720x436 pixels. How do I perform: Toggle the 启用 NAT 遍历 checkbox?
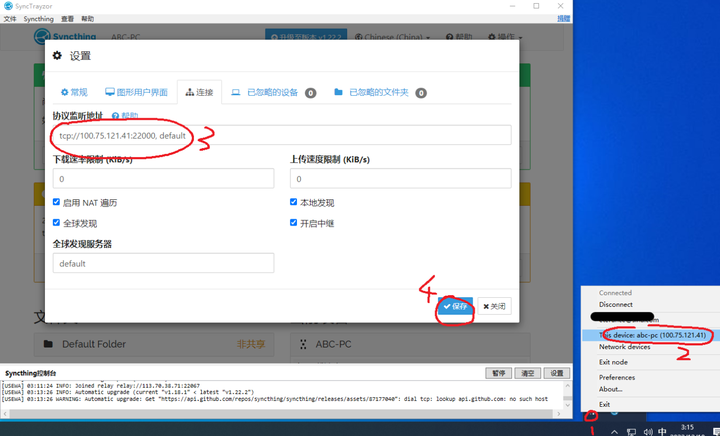[56, 202]
